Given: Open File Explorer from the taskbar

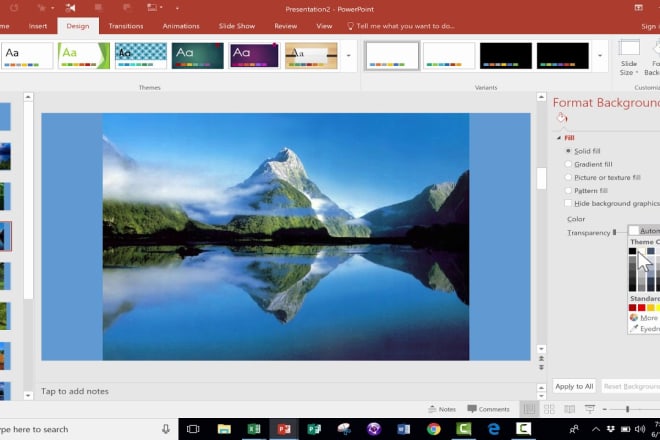Looking at the screenshot, I should click(224, 429).
